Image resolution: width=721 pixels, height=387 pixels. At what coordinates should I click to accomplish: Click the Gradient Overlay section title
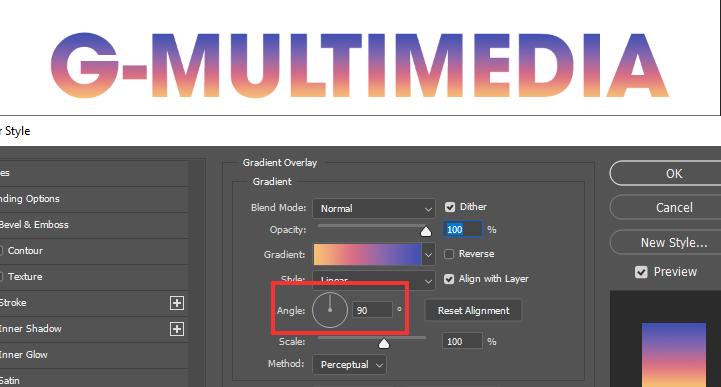click(280, 163)
